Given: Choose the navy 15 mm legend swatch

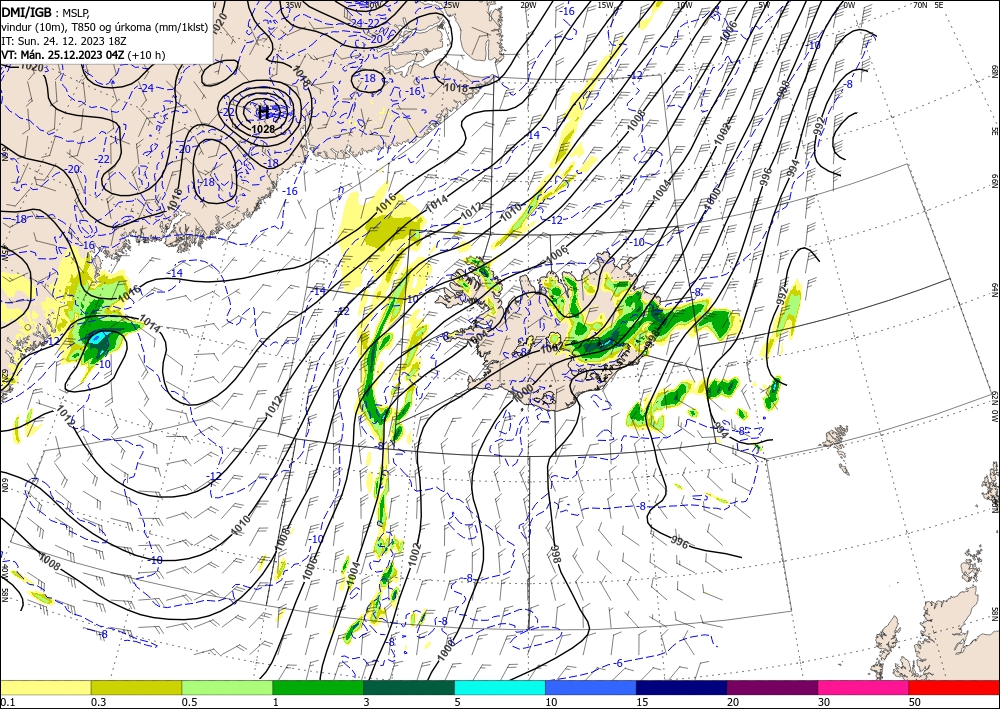Looking at the screenshot, I should 682,687.
